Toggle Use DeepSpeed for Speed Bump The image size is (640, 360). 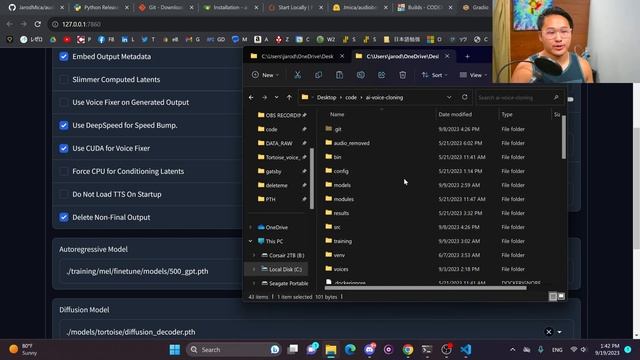coord(64,125)
